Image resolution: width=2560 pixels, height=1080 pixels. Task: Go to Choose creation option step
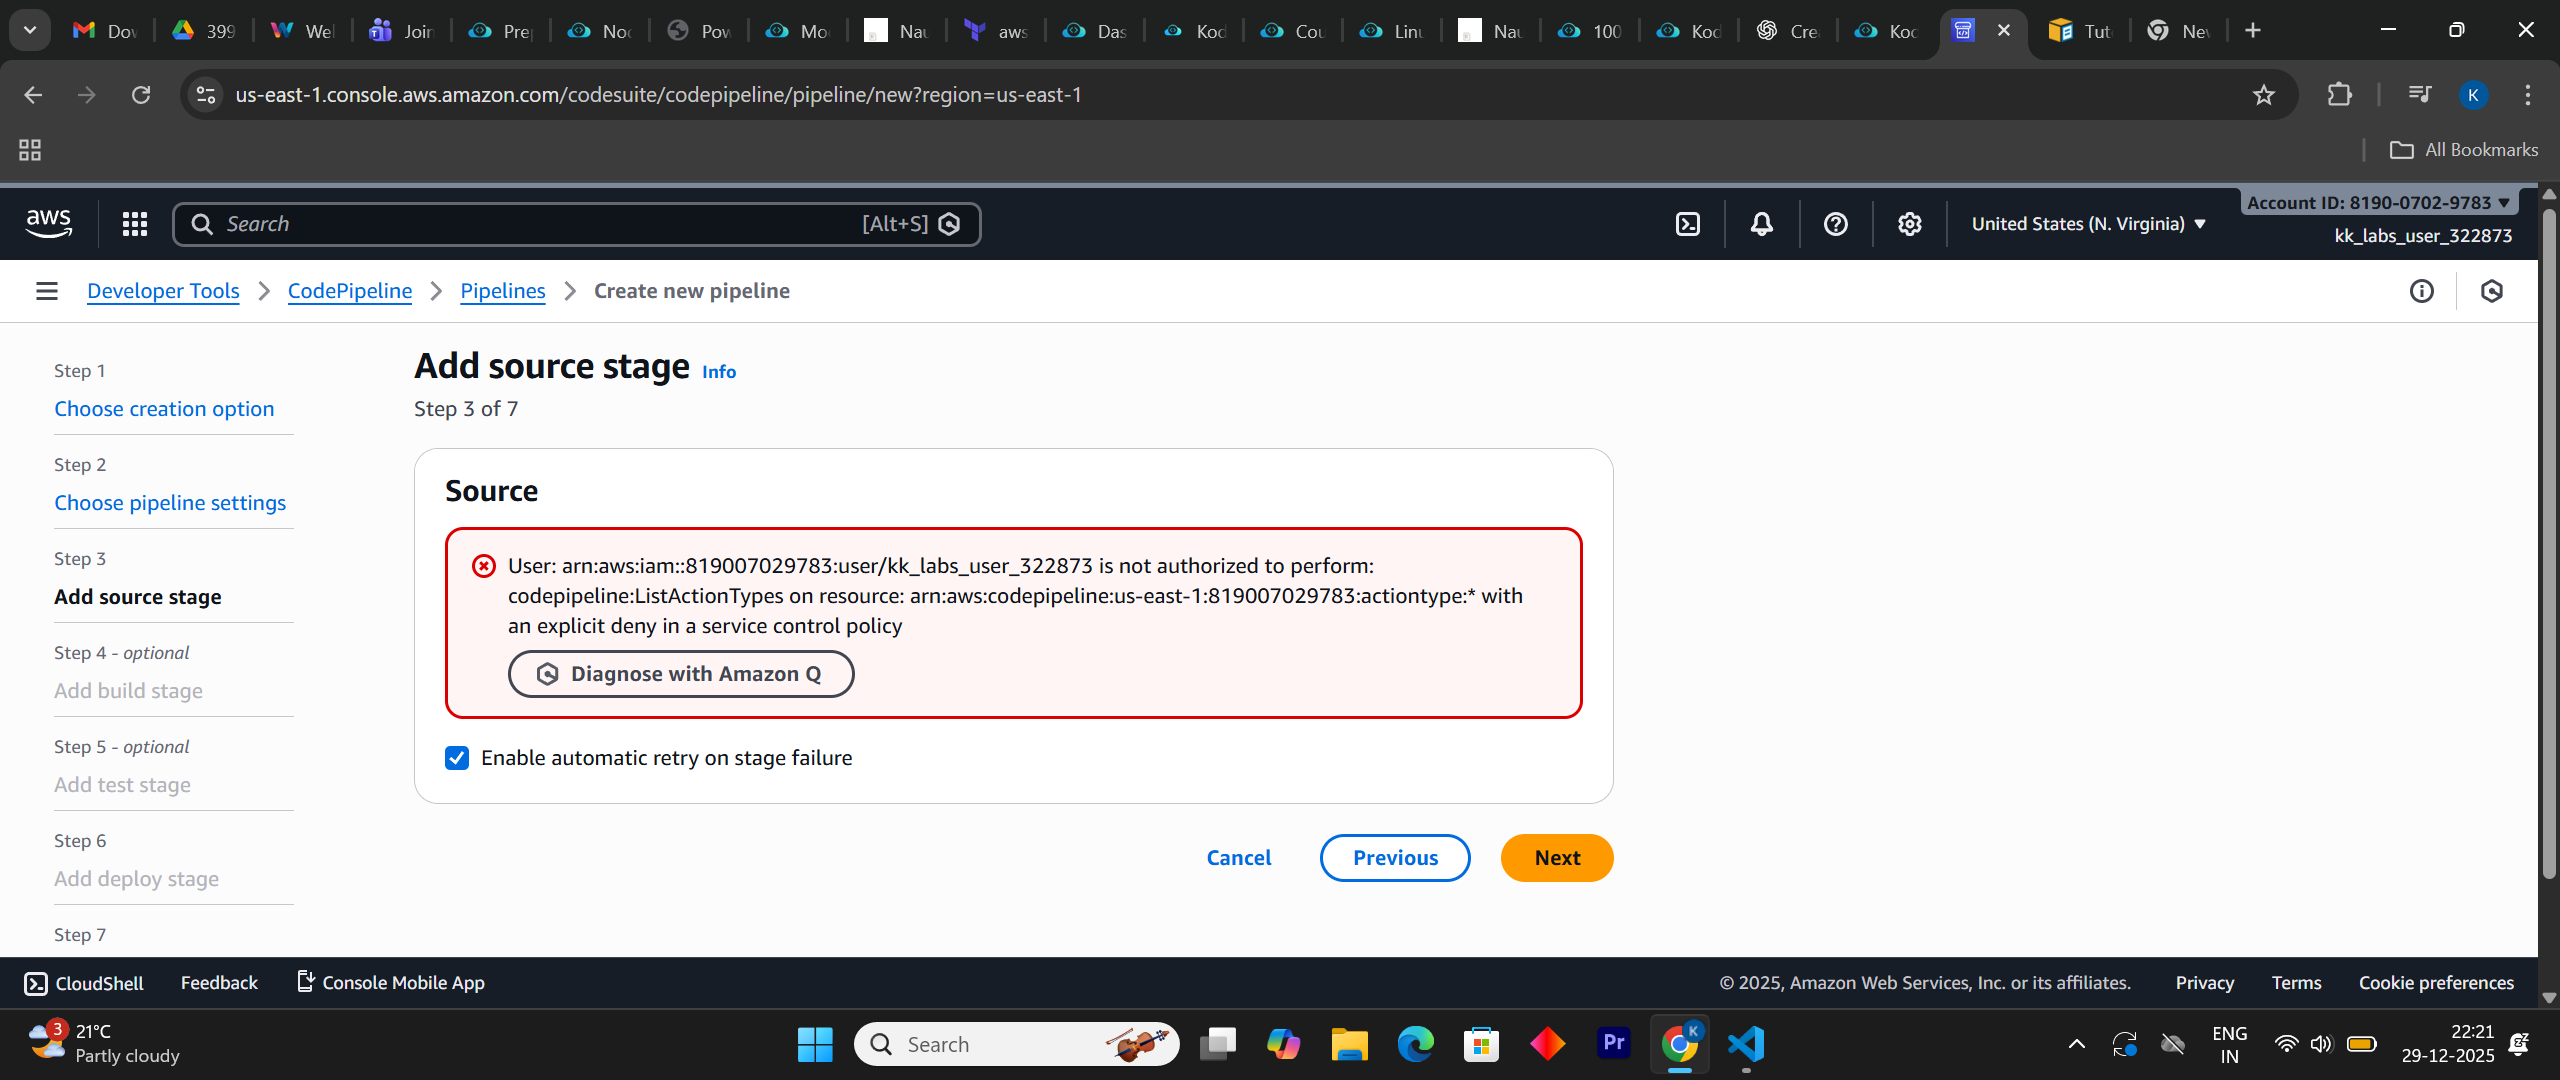pyautogui.click(x=164, y=409)
